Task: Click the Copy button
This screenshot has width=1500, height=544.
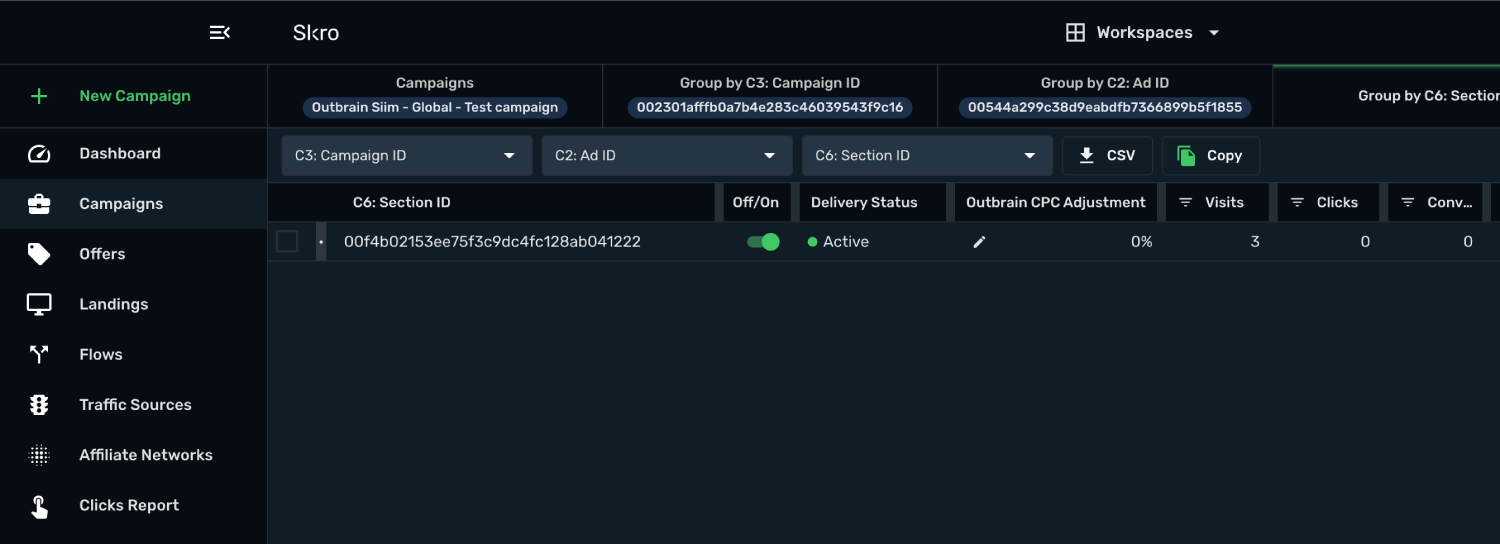Action: tap(1211, 156)
